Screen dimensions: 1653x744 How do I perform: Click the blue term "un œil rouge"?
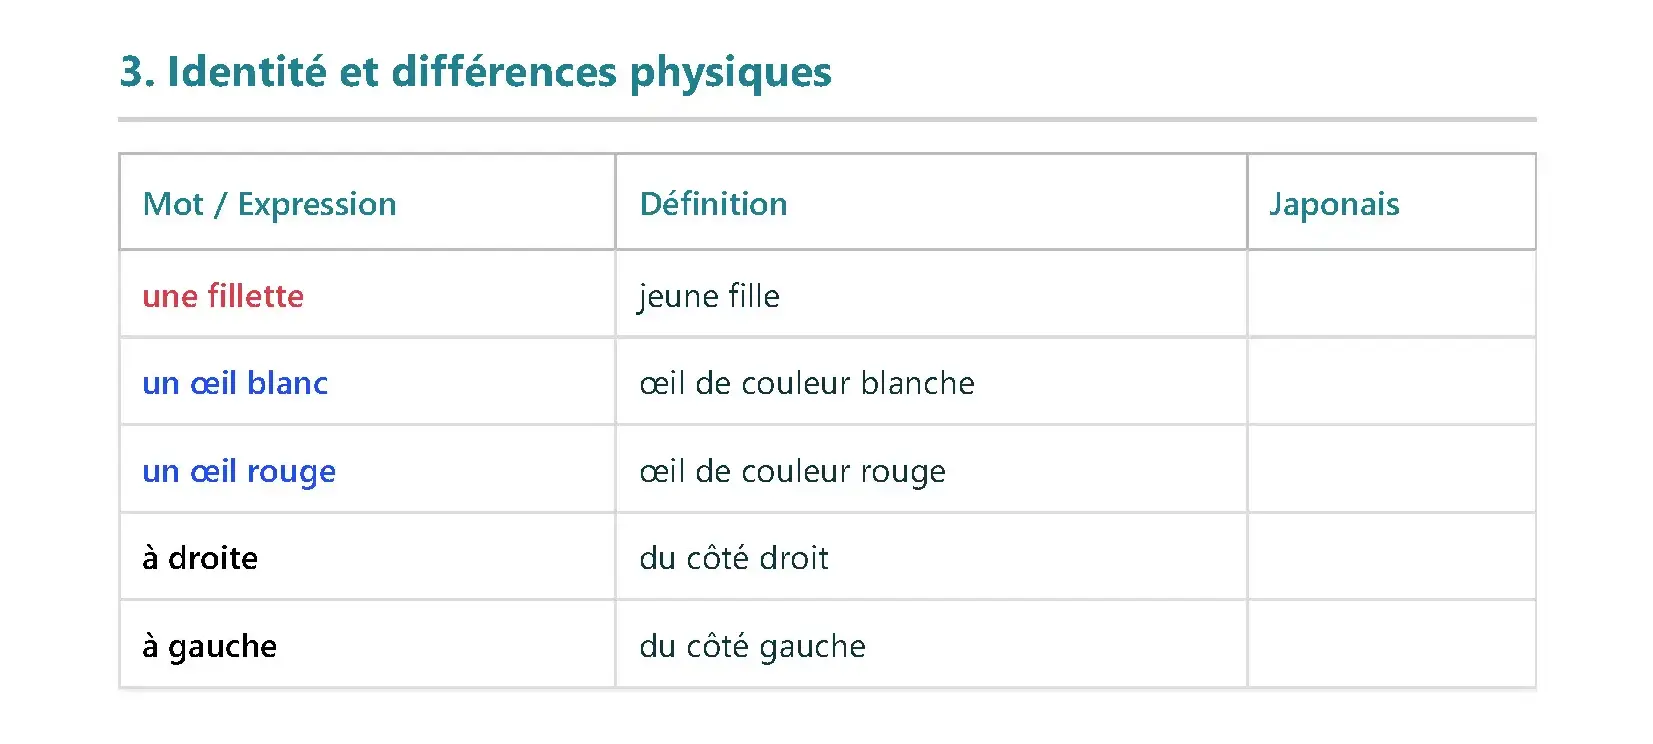point(239,471)
